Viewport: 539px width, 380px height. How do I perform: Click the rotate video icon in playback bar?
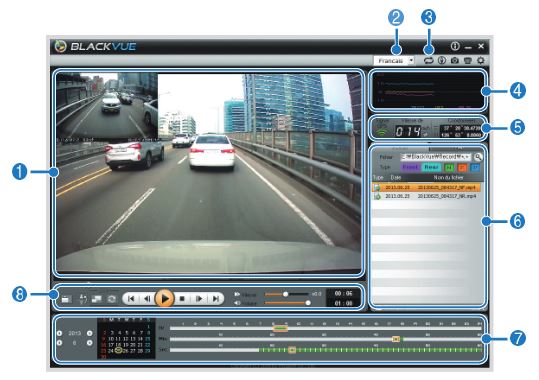point(111,299)
